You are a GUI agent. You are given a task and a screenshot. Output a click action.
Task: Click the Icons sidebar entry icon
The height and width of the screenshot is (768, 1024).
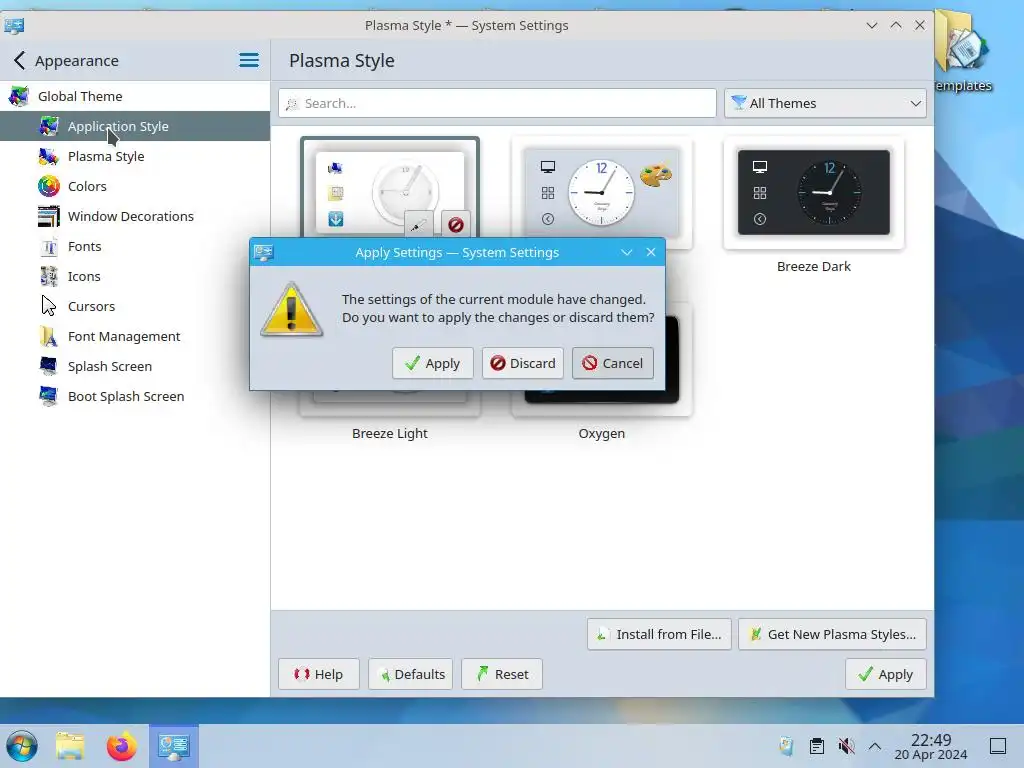point(48,276)
